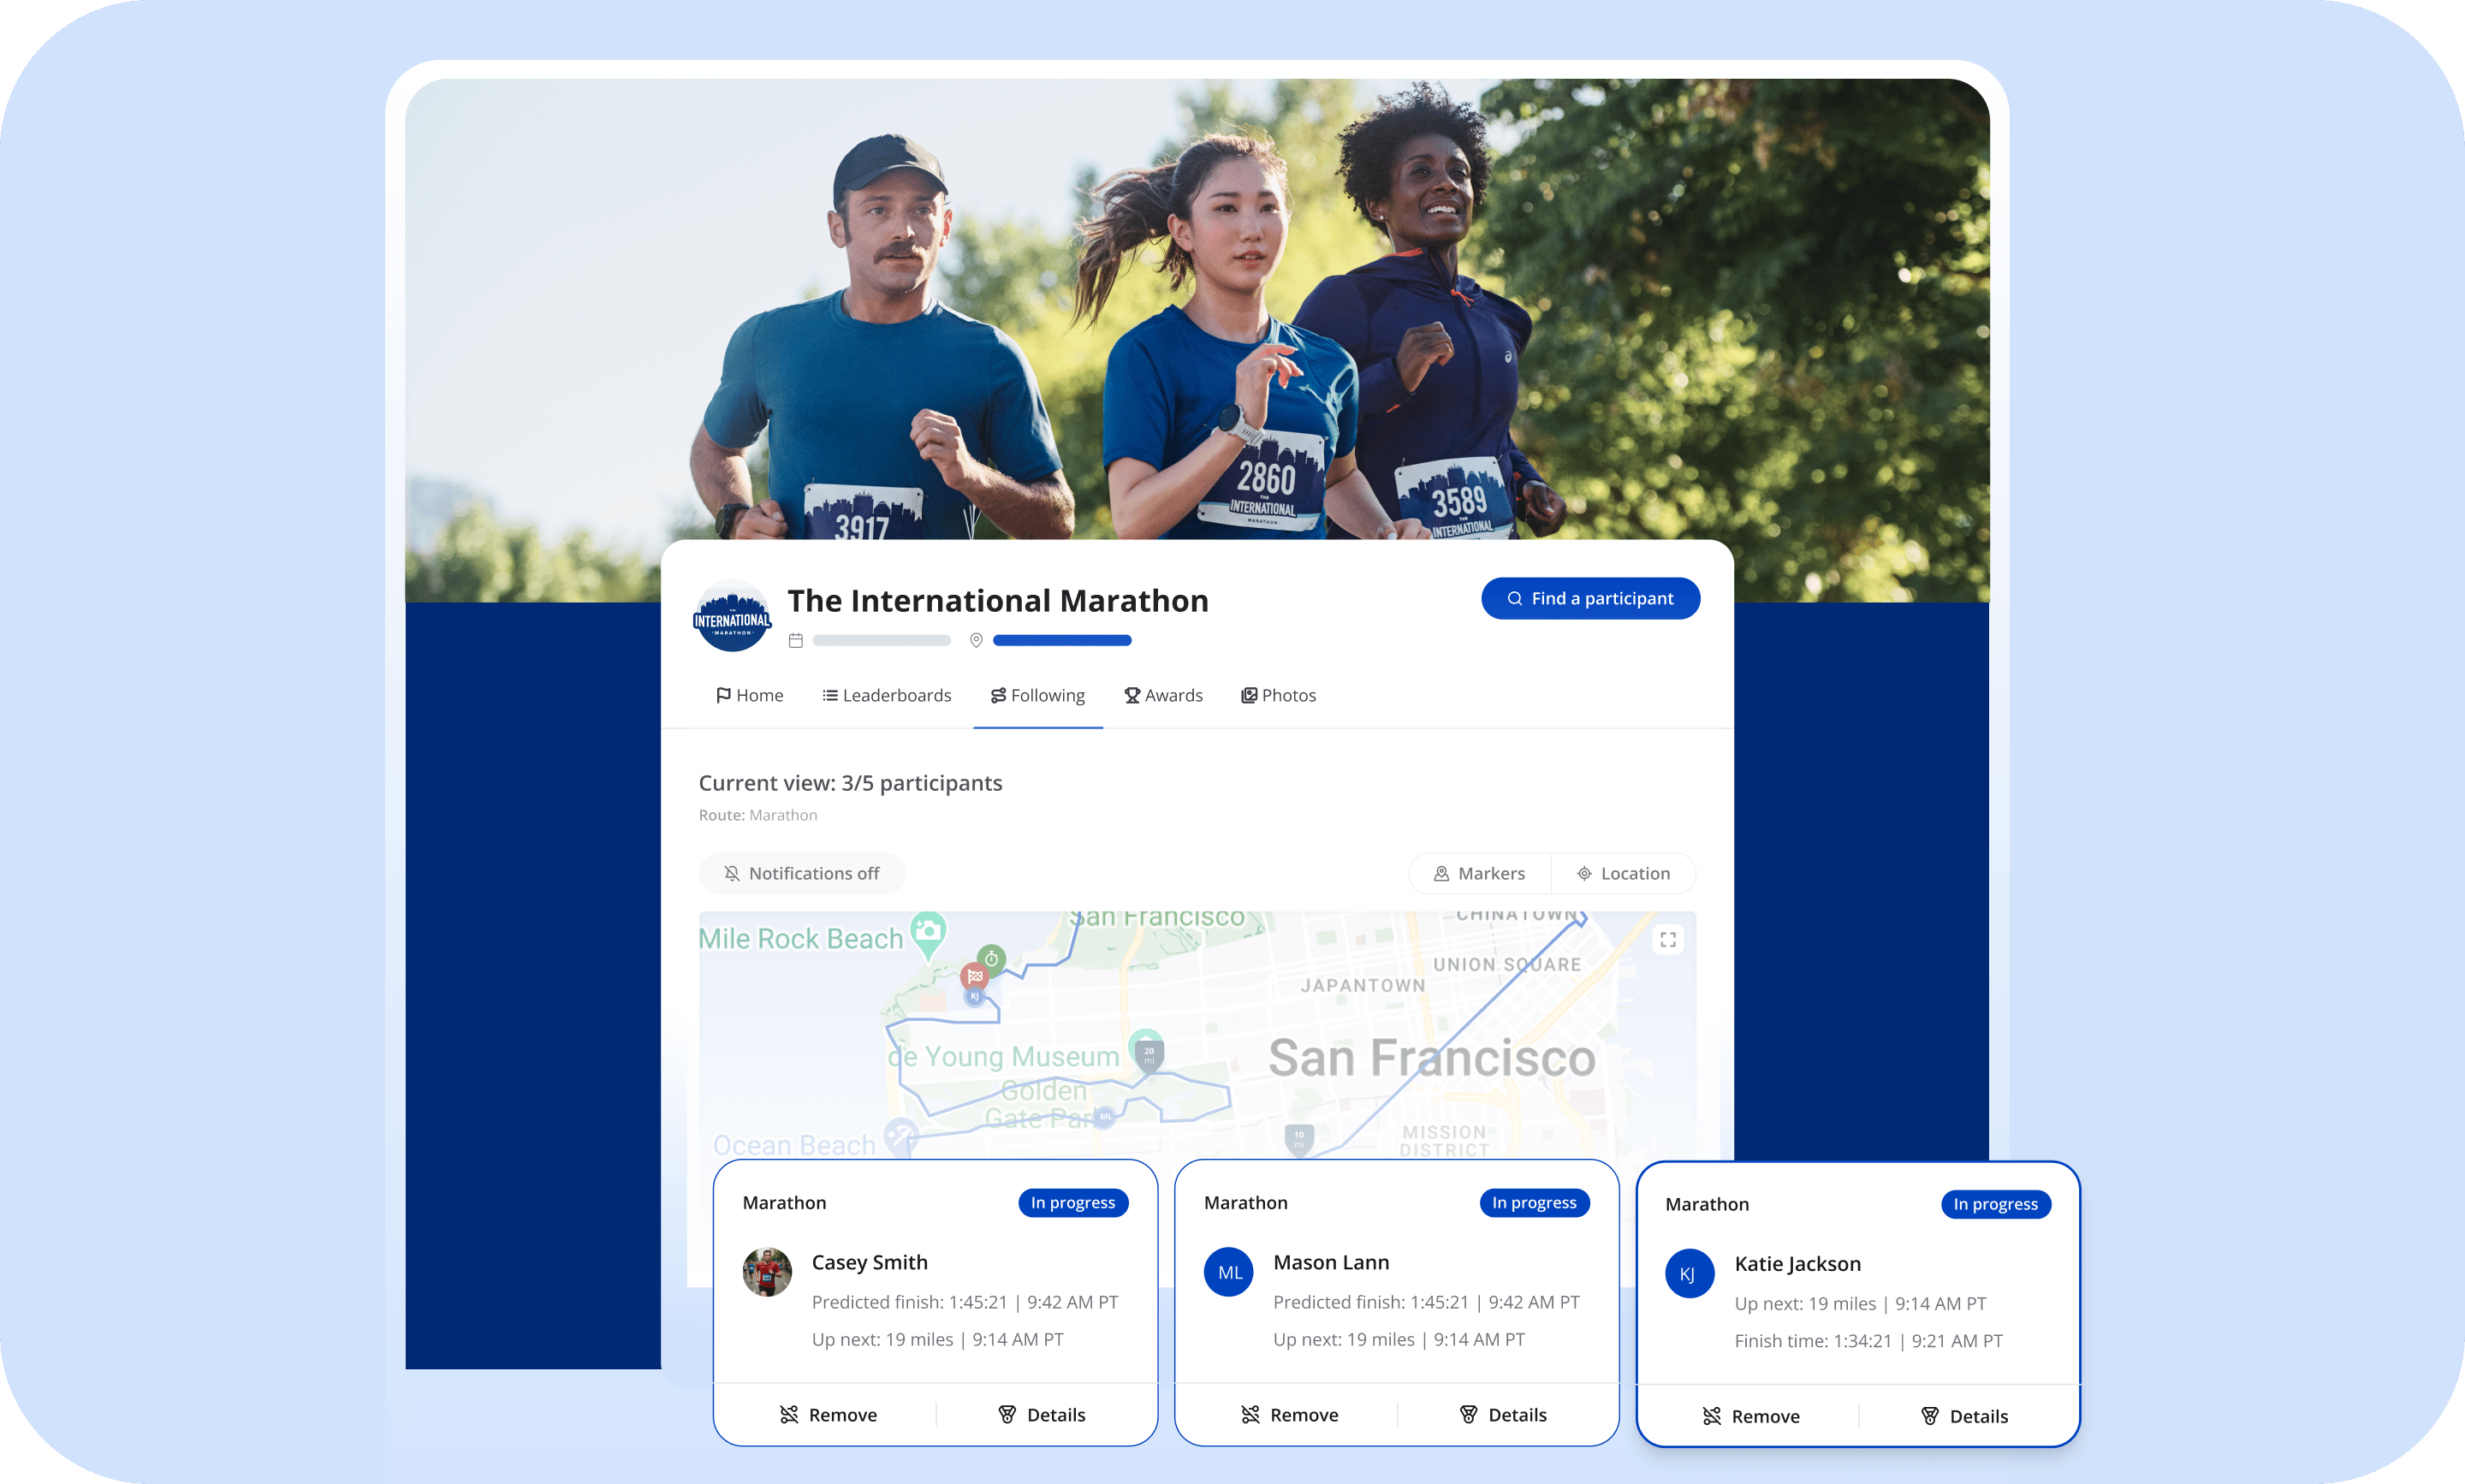Screen dimensions: 2465x1484
Task: Click the KJ avatar for Katie Jackson
Action: click(1689, 1274)
